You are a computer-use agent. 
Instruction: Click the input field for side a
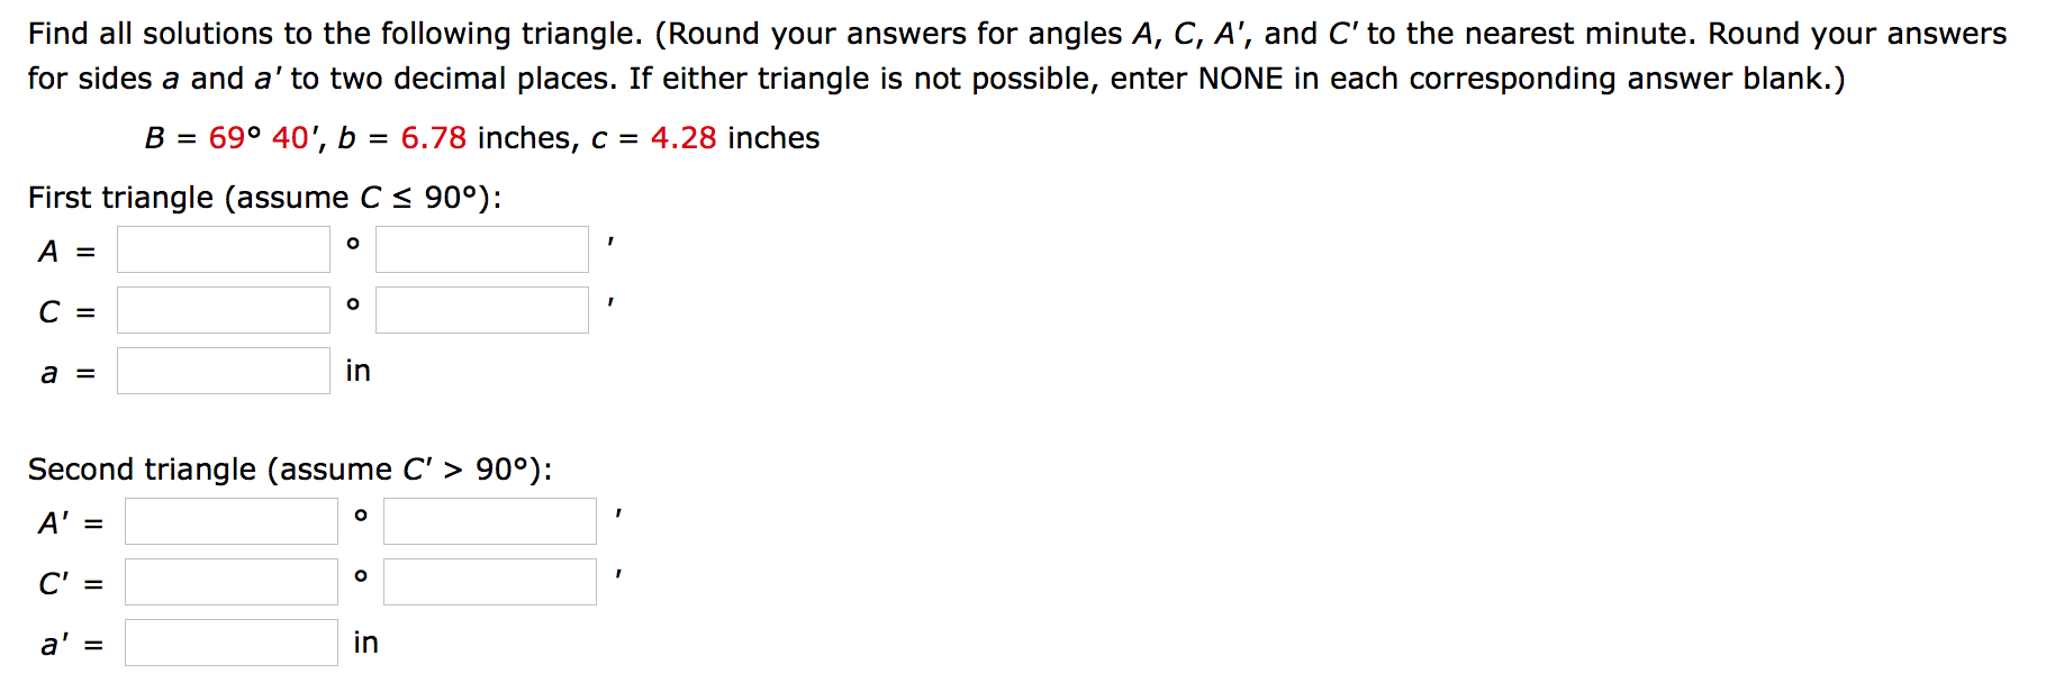pyautogui.click(x=222, y=371)
